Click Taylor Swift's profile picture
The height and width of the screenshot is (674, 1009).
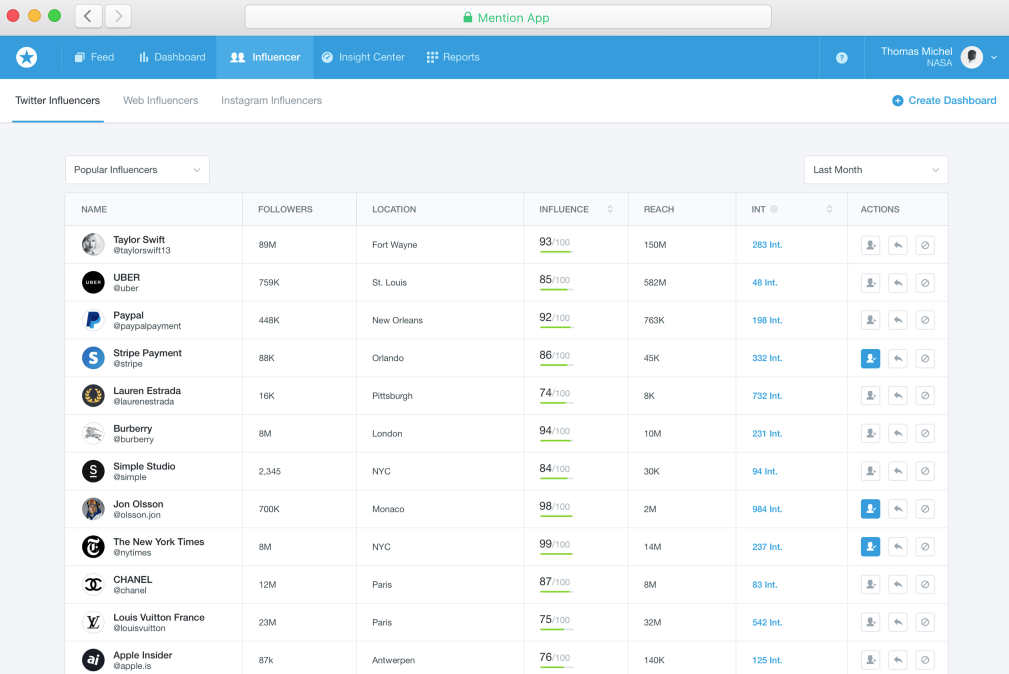click(93, 245)
